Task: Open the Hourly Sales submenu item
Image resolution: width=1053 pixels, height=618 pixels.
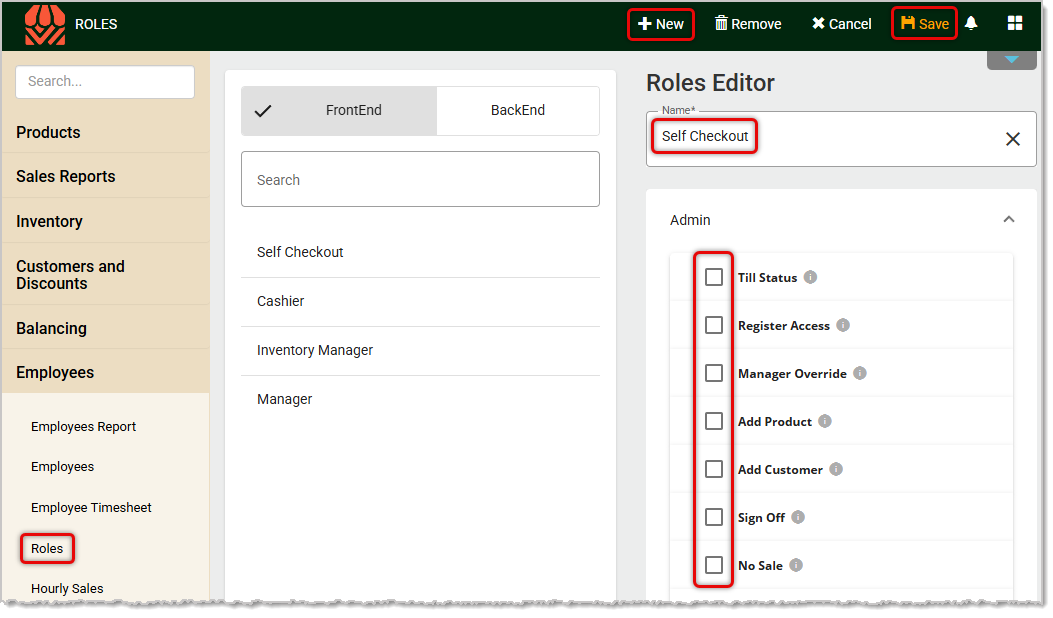Action: tap(67, 588)
